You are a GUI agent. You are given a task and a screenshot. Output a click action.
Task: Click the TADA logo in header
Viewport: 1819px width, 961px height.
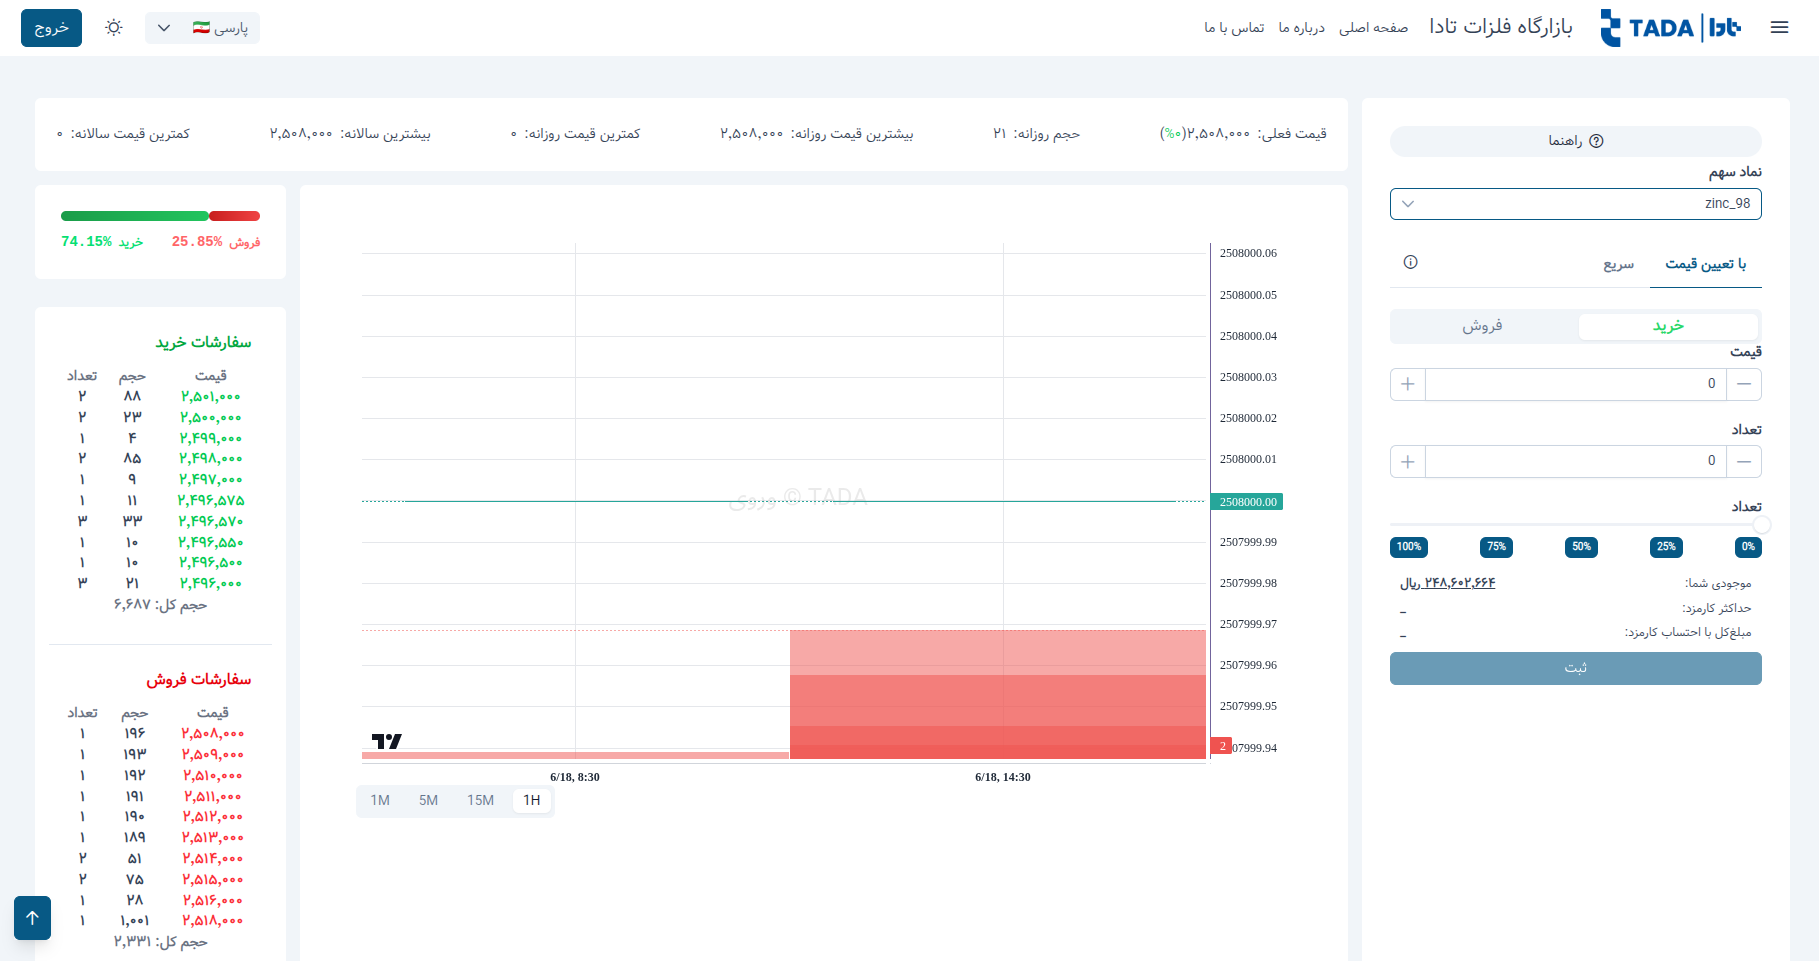click(x=1670, y=28)
